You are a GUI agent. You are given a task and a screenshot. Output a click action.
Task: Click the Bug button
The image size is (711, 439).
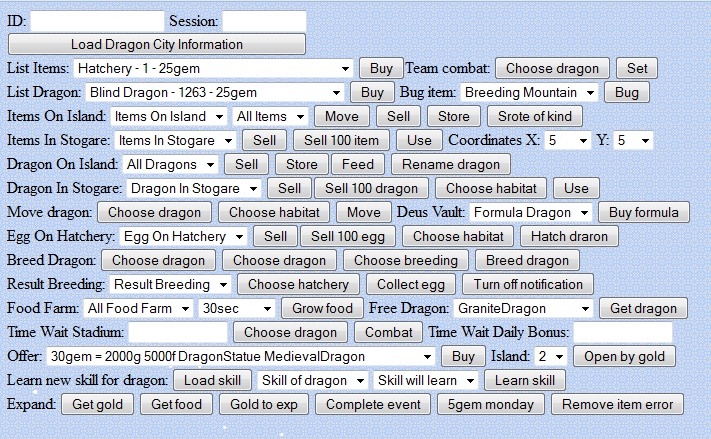627,93
